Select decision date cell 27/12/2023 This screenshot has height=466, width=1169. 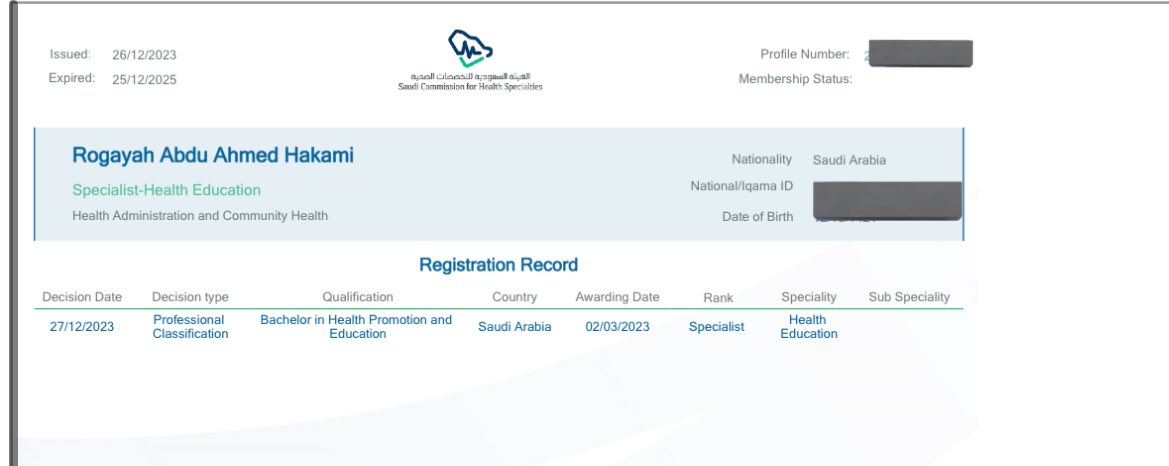[82, 327]
